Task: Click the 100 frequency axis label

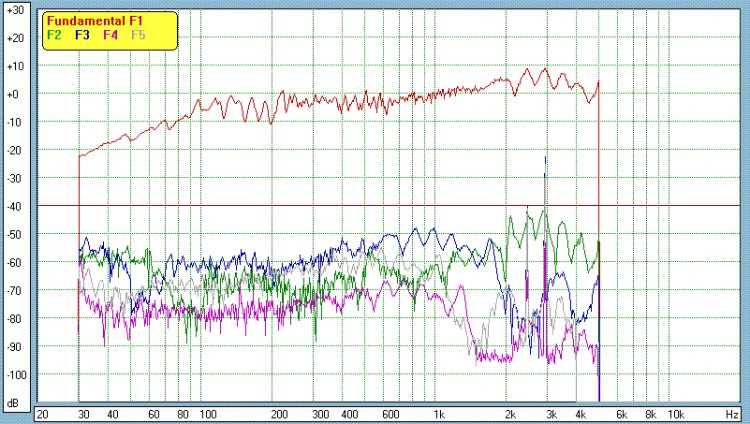Action: coord(208,414)
